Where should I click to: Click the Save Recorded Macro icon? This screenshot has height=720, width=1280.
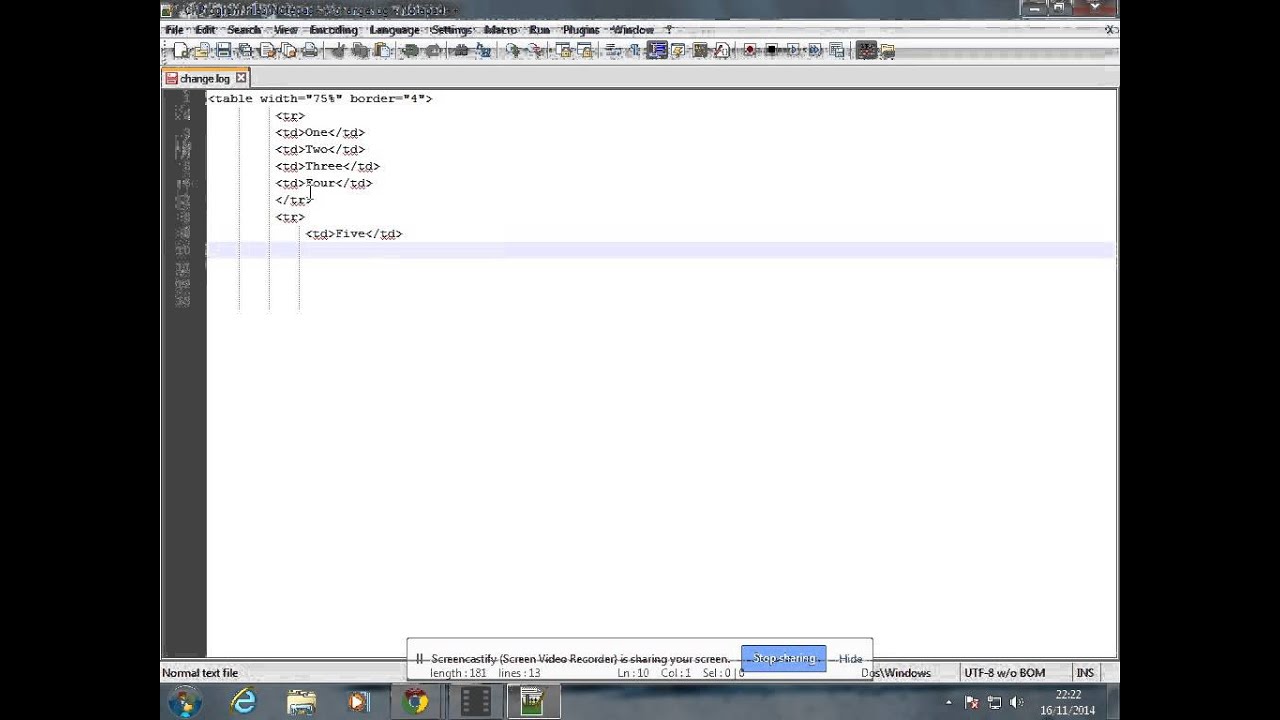pyautogui.click(x=836, y=50)
